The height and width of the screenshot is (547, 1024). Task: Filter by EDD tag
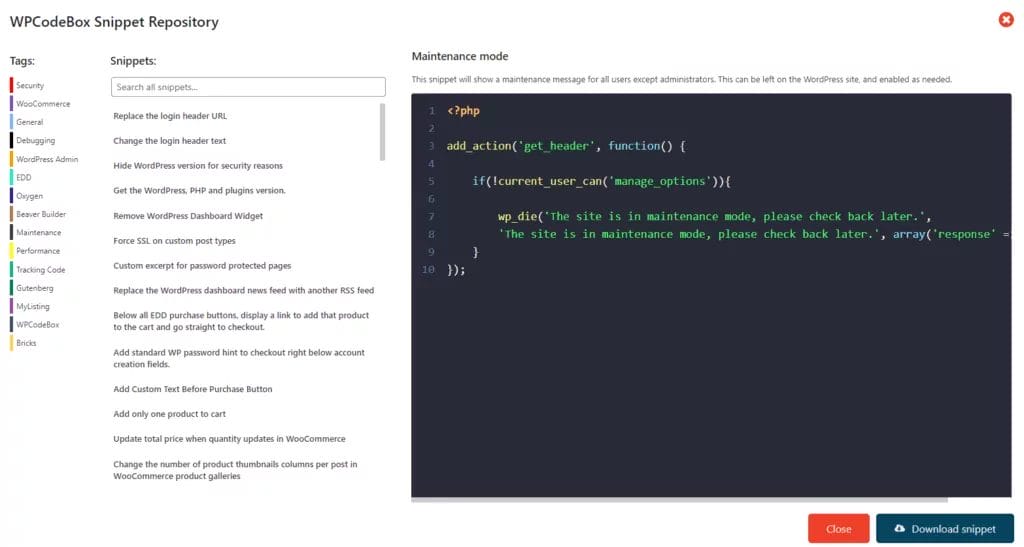[24, 178]
